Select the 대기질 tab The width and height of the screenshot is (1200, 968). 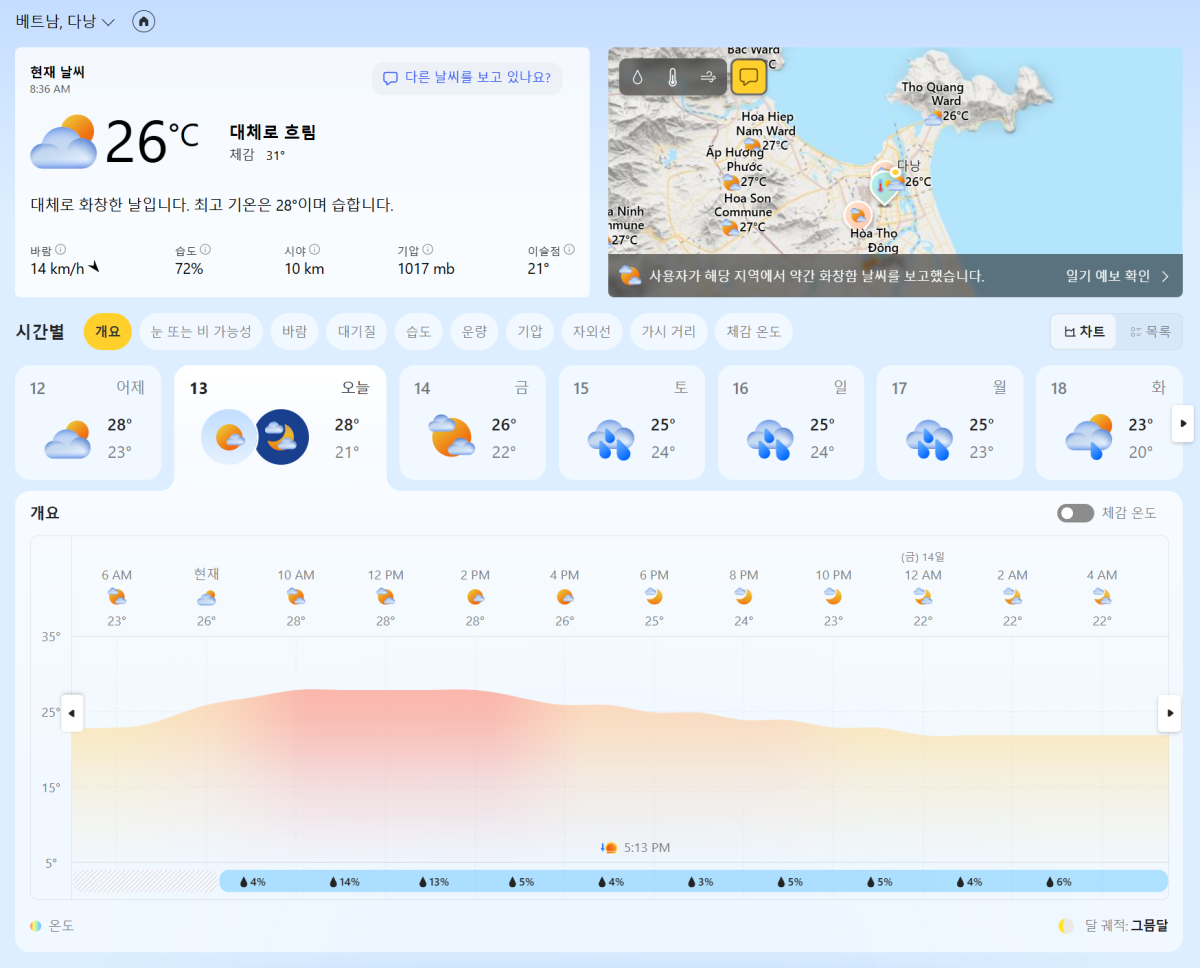tap(356, 332)
